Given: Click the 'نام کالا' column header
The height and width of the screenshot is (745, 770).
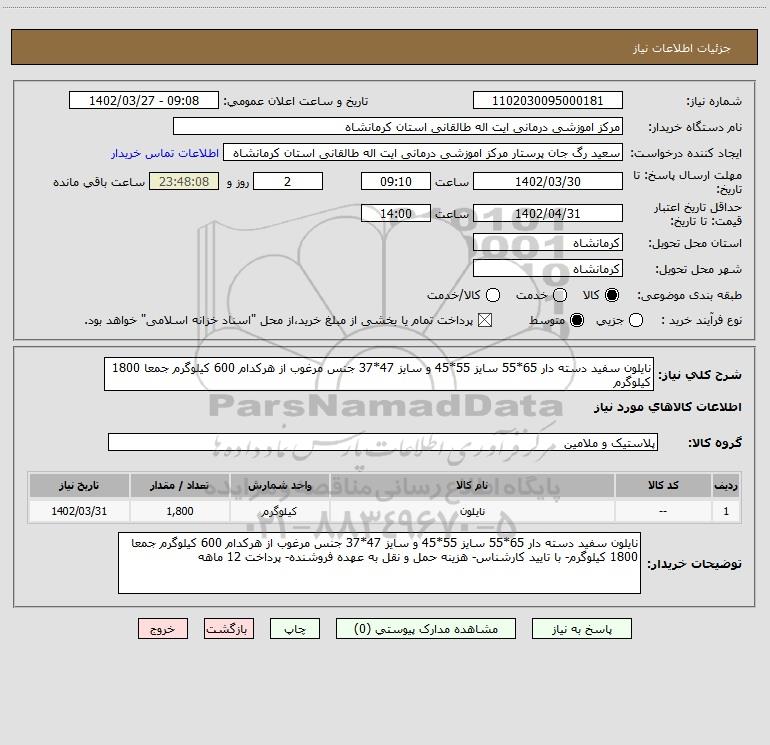Looking at the screenshot, I should click(x=472, y=485).
